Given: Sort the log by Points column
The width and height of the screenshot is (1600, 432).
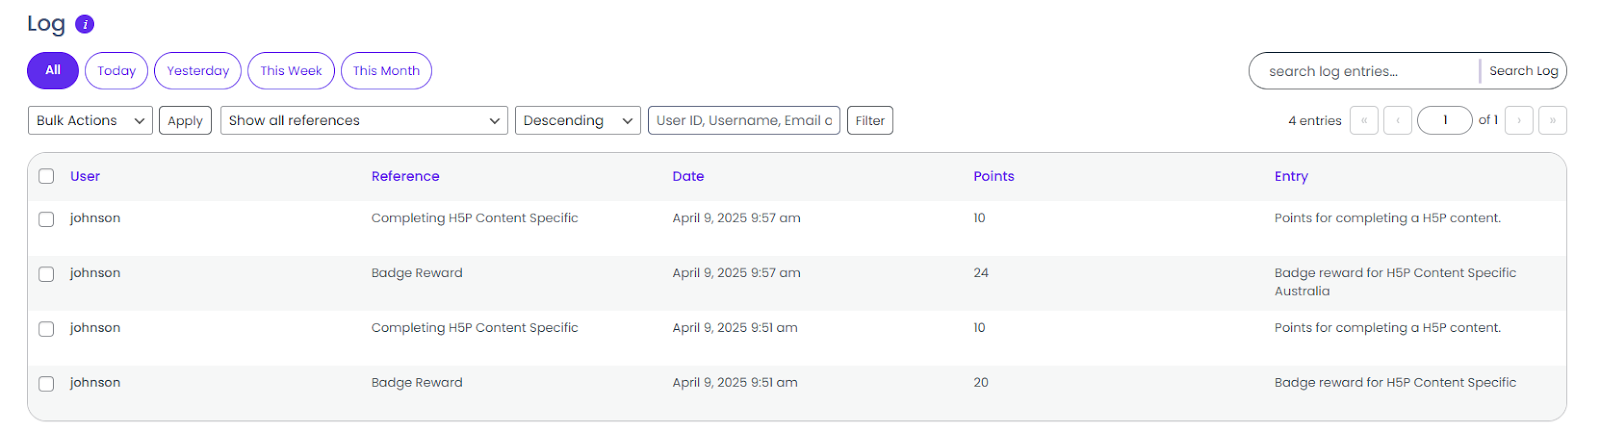Looking at the screenshot, I should click(x=993, y=176).
